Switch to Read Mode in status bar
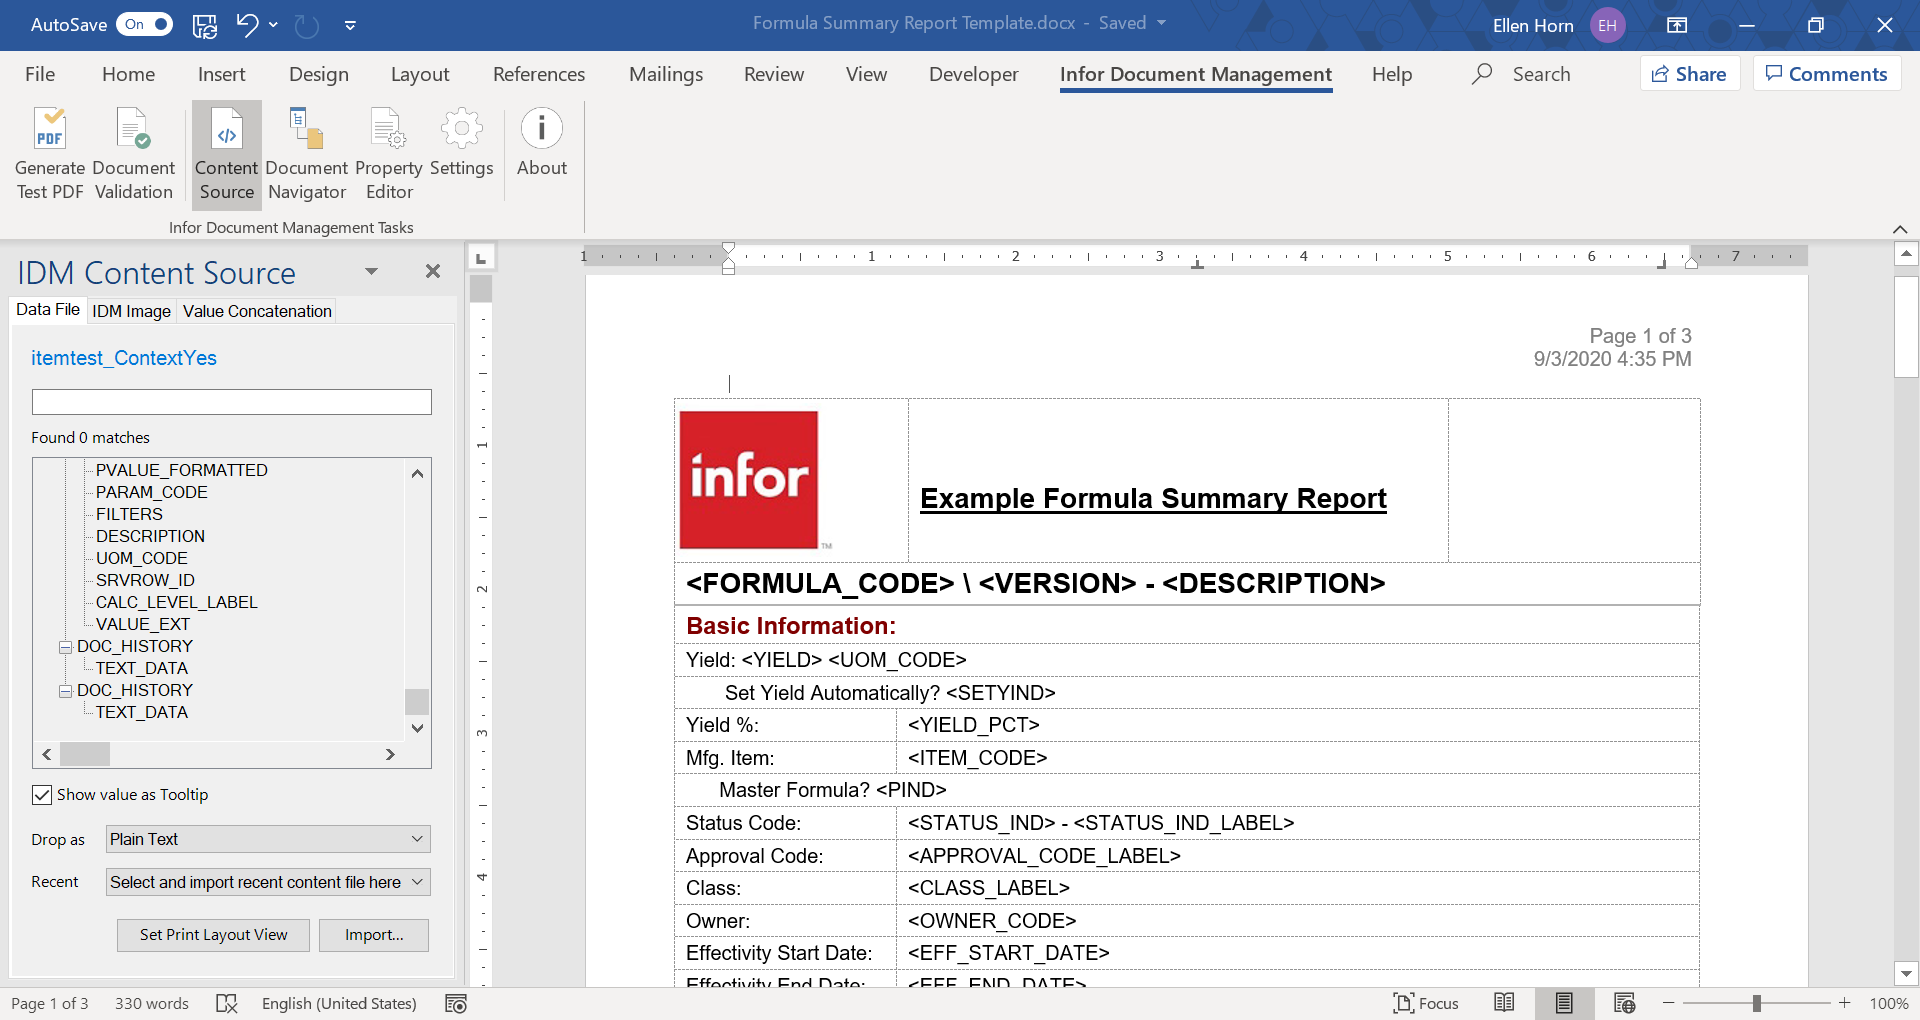The height and width of the screenshot is (1020, 1920). (1504, 1003)
